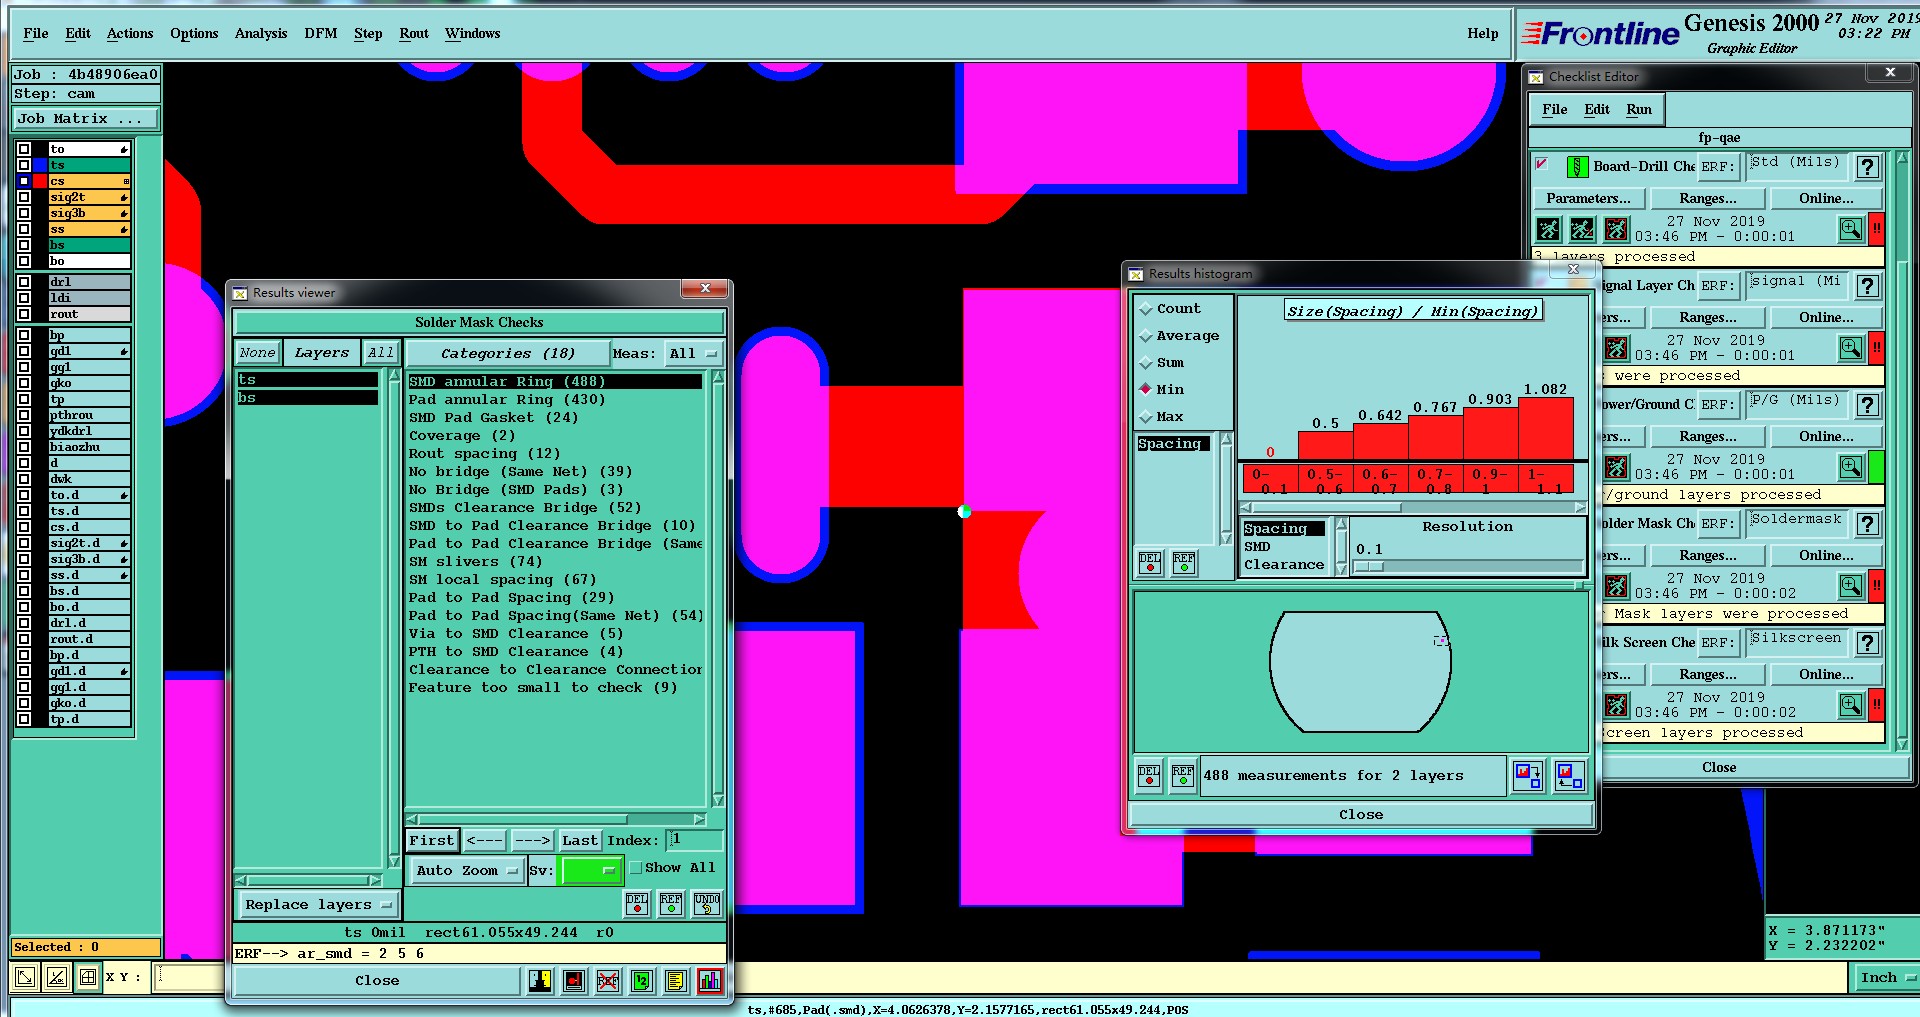Click the First result button
1920x1017 pixels.
(432, 841)
